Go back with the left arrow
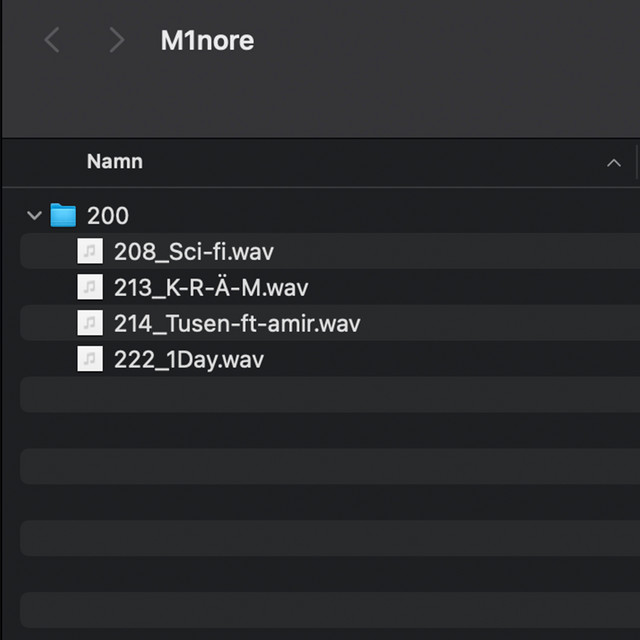Screen dimensions: 640x640 click(53, 41)
